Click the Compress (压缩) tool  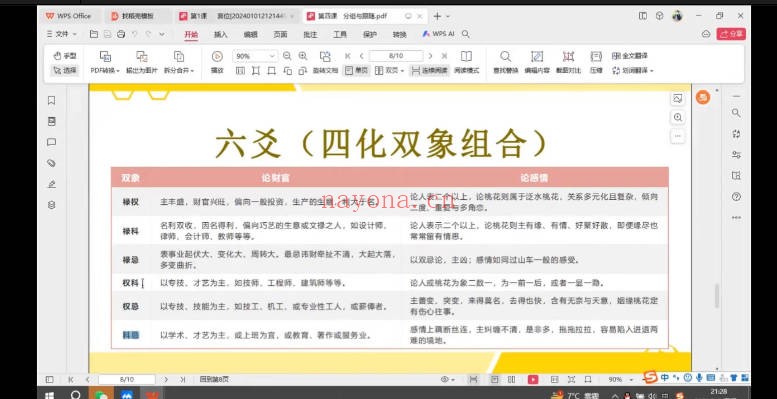[596, 62]
